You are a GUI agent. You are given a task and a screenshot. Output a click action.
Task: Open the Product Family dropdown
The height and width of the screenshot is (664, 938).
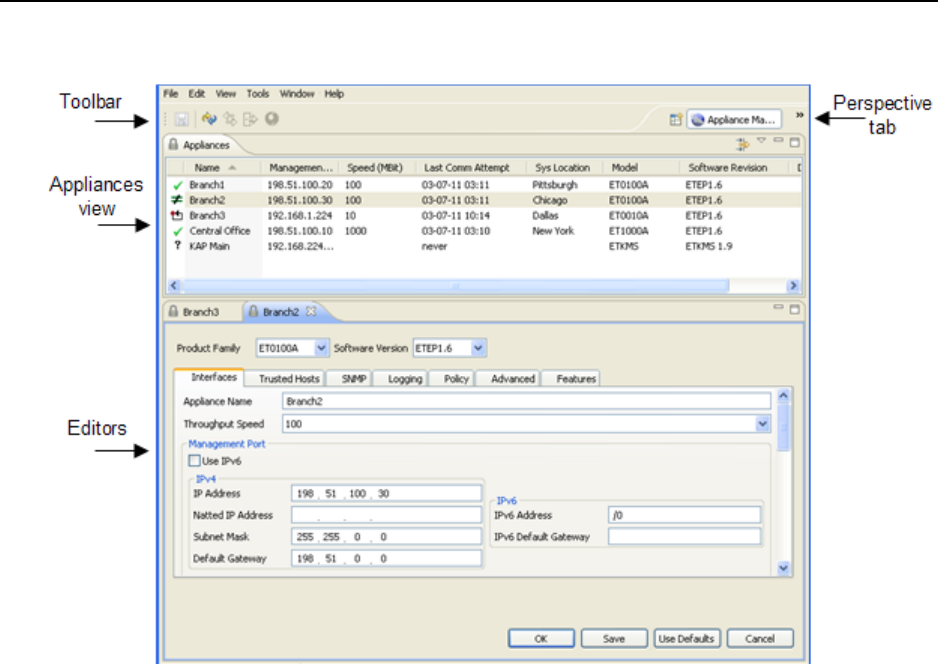(x=321, y=348)
